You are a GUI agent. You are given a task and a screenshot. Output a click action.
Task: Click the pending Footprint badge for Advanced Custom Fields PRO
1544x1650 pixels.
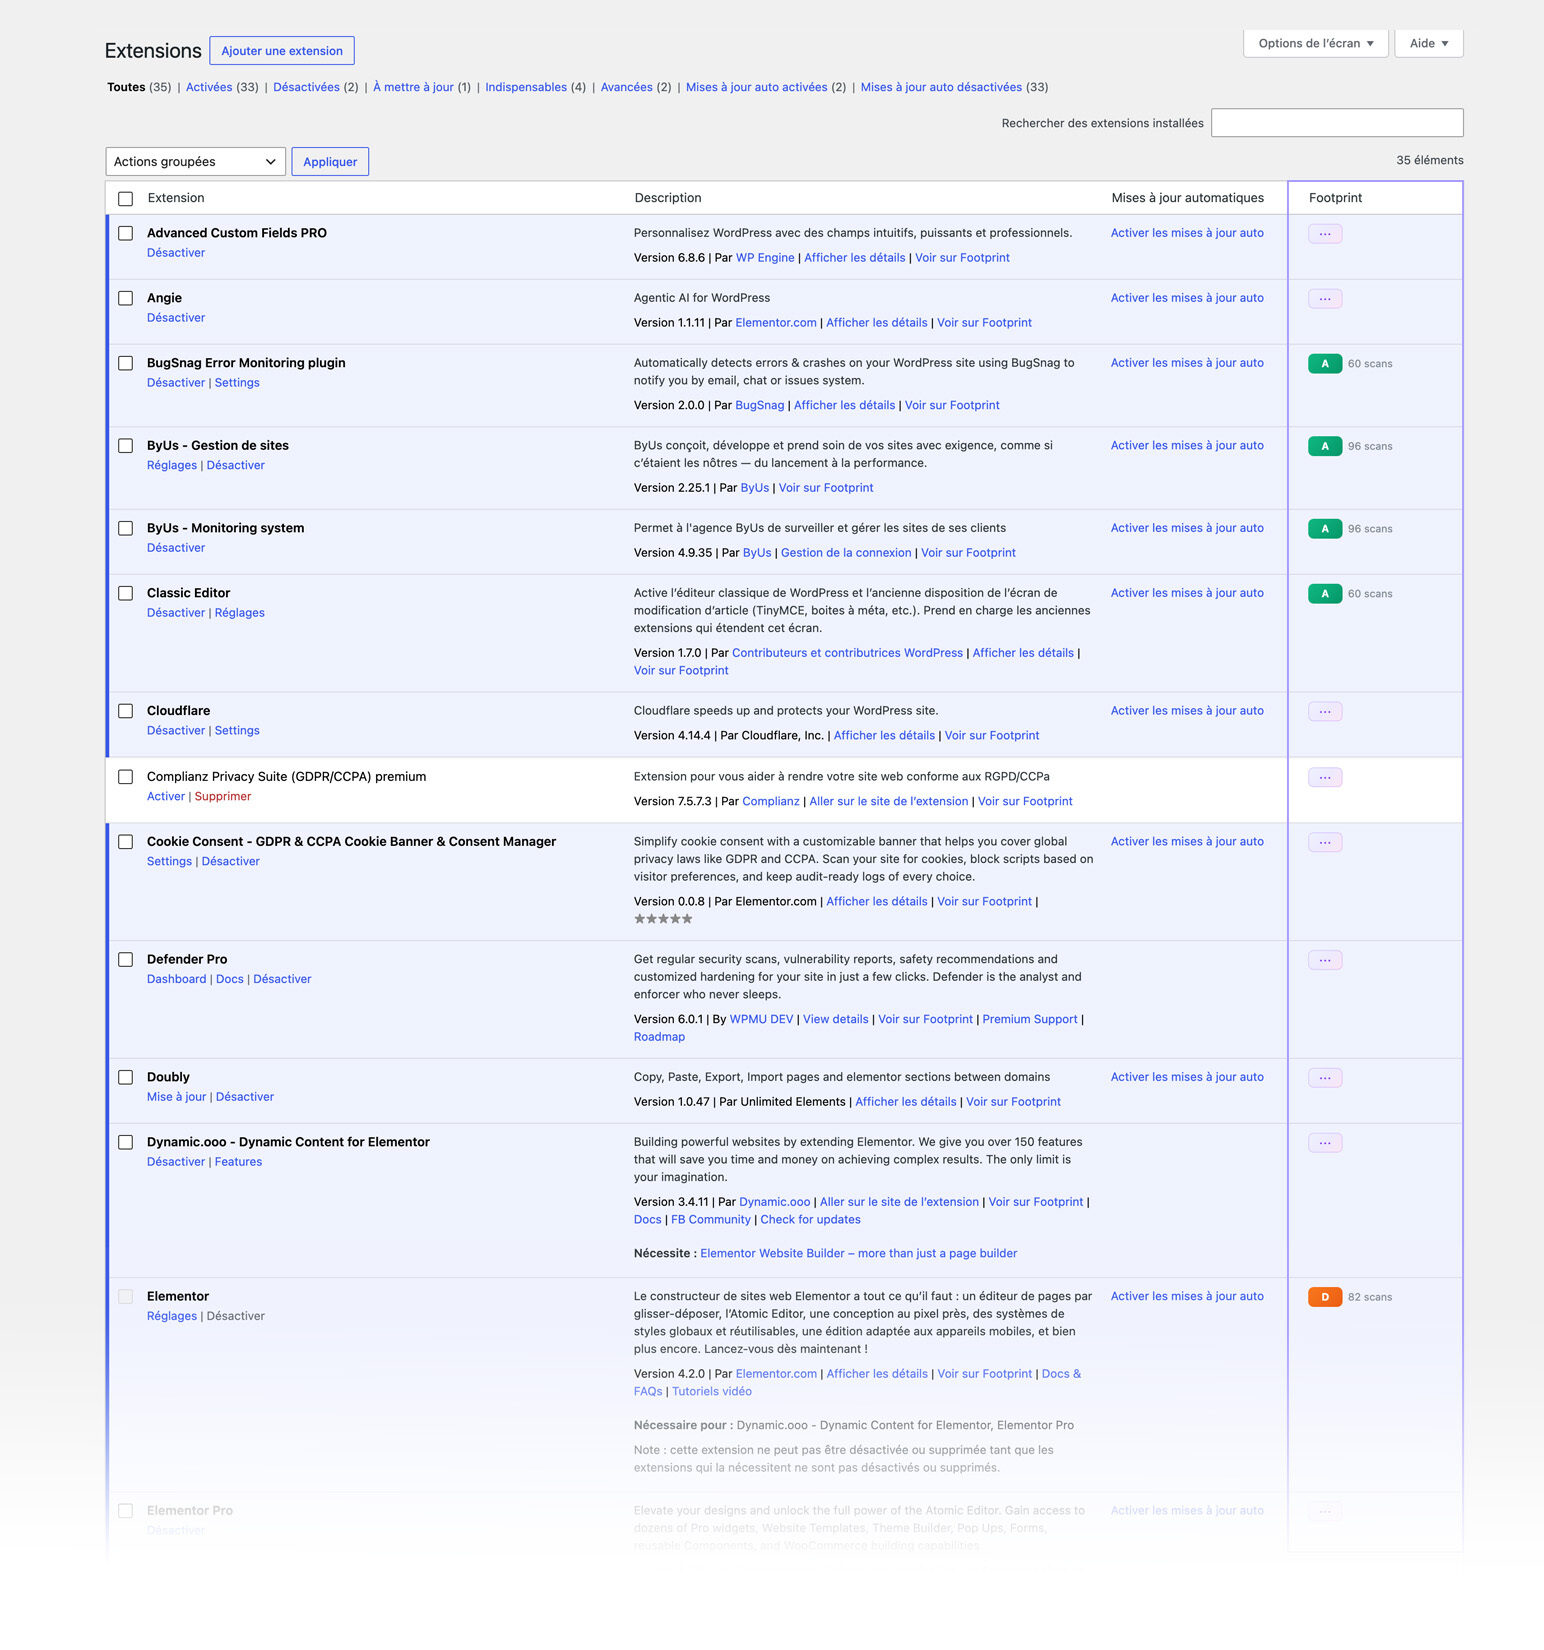(x=1325, y=234)
